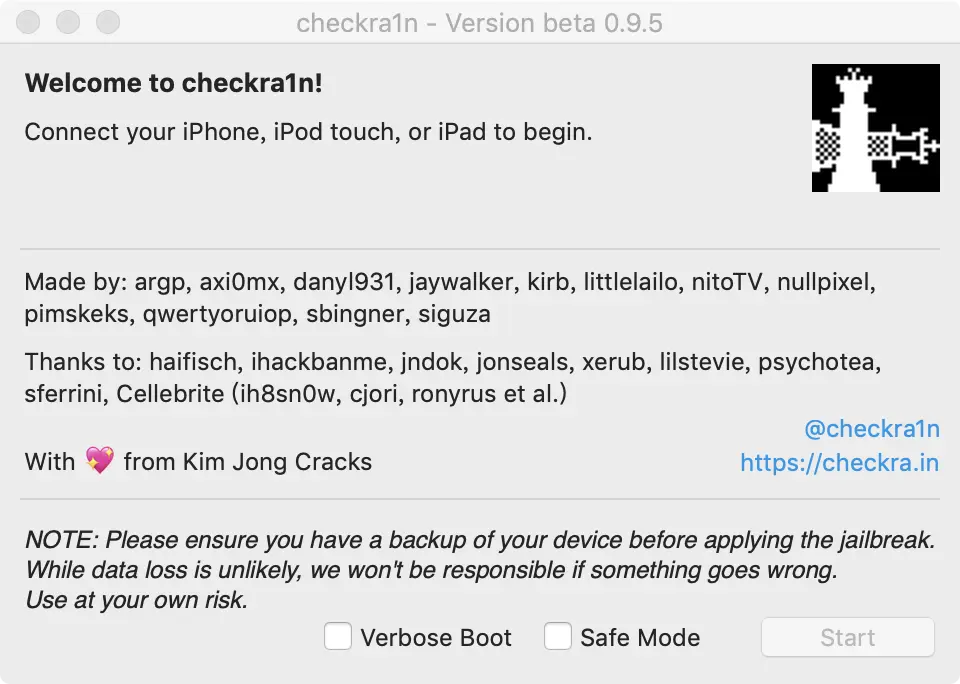Screen dimensions: 960x684
Task: Click the "Welcome to checkra1n!" heading
Action: coord(173,83)
